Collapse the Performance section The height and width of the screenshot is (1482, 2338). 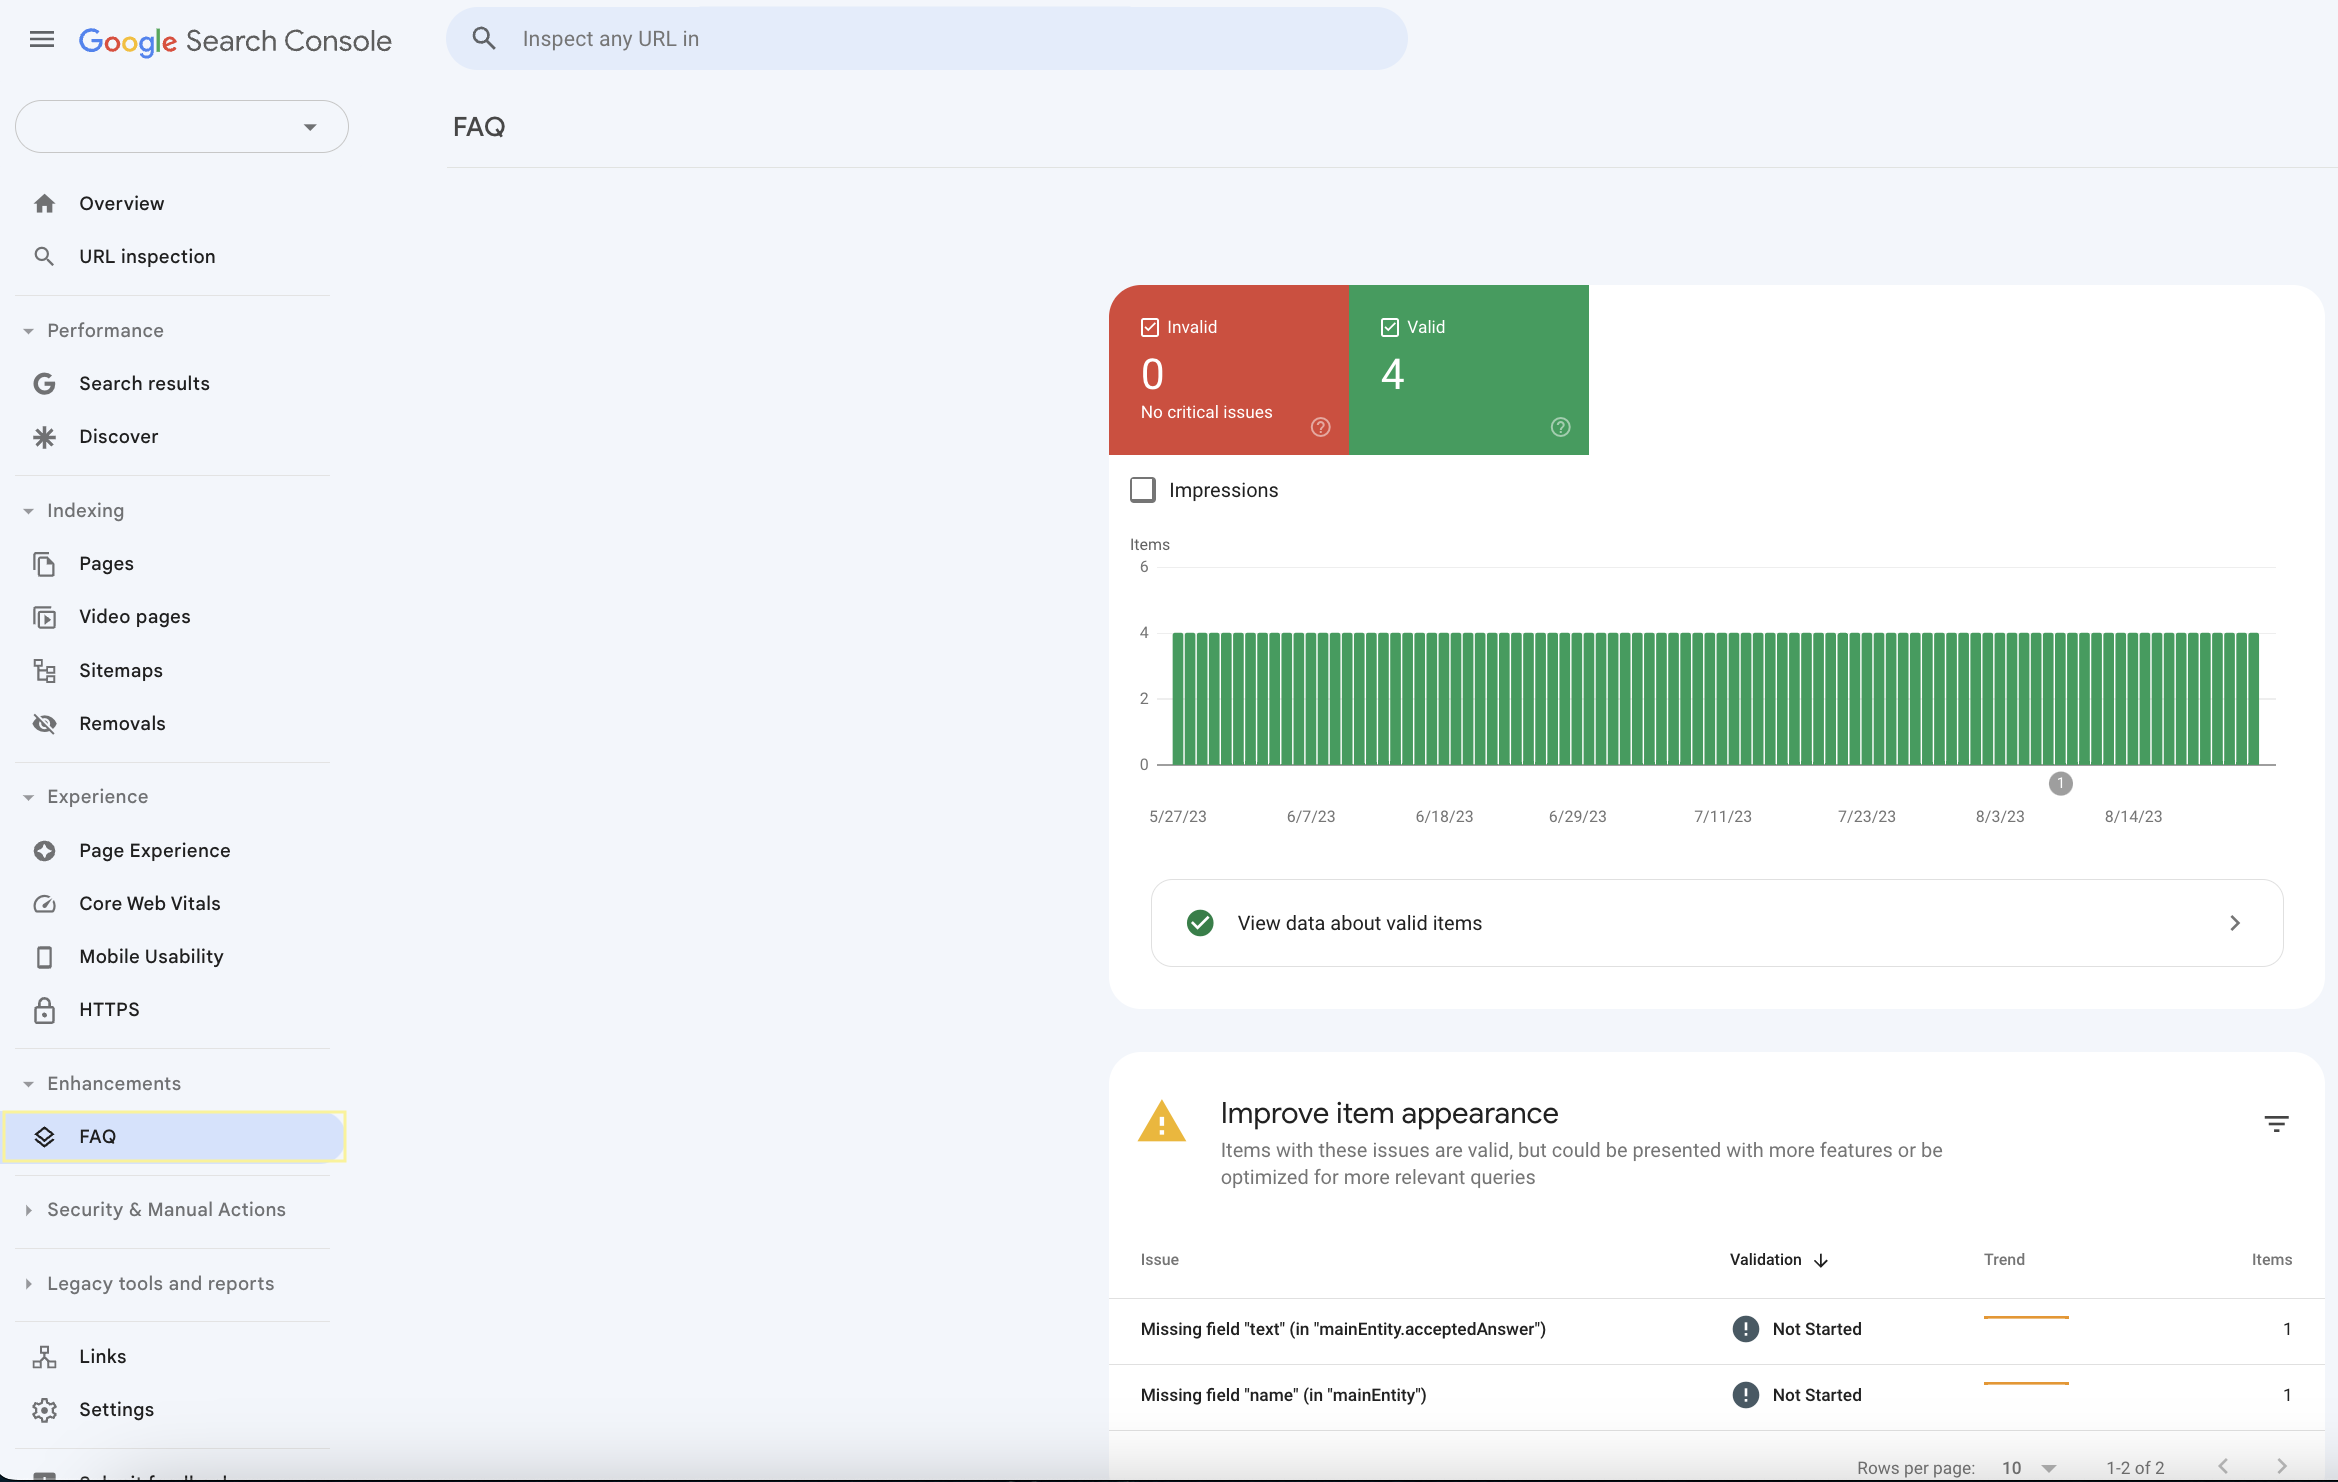point(28,331)
